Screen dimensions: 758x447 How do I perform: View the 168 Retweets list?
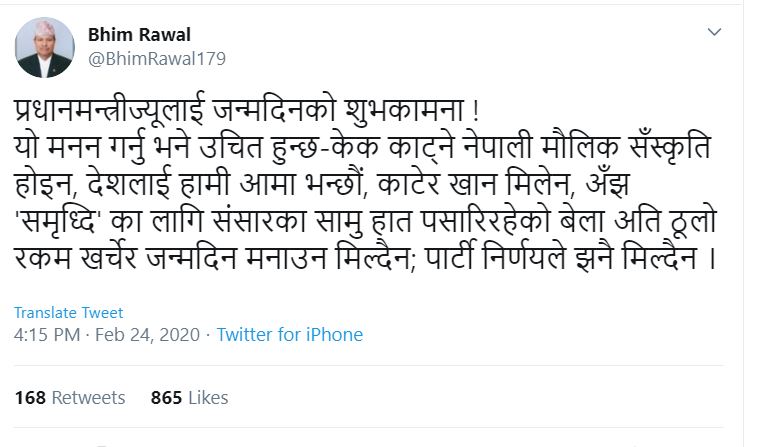pyautogui.click(x=70, y=397)
